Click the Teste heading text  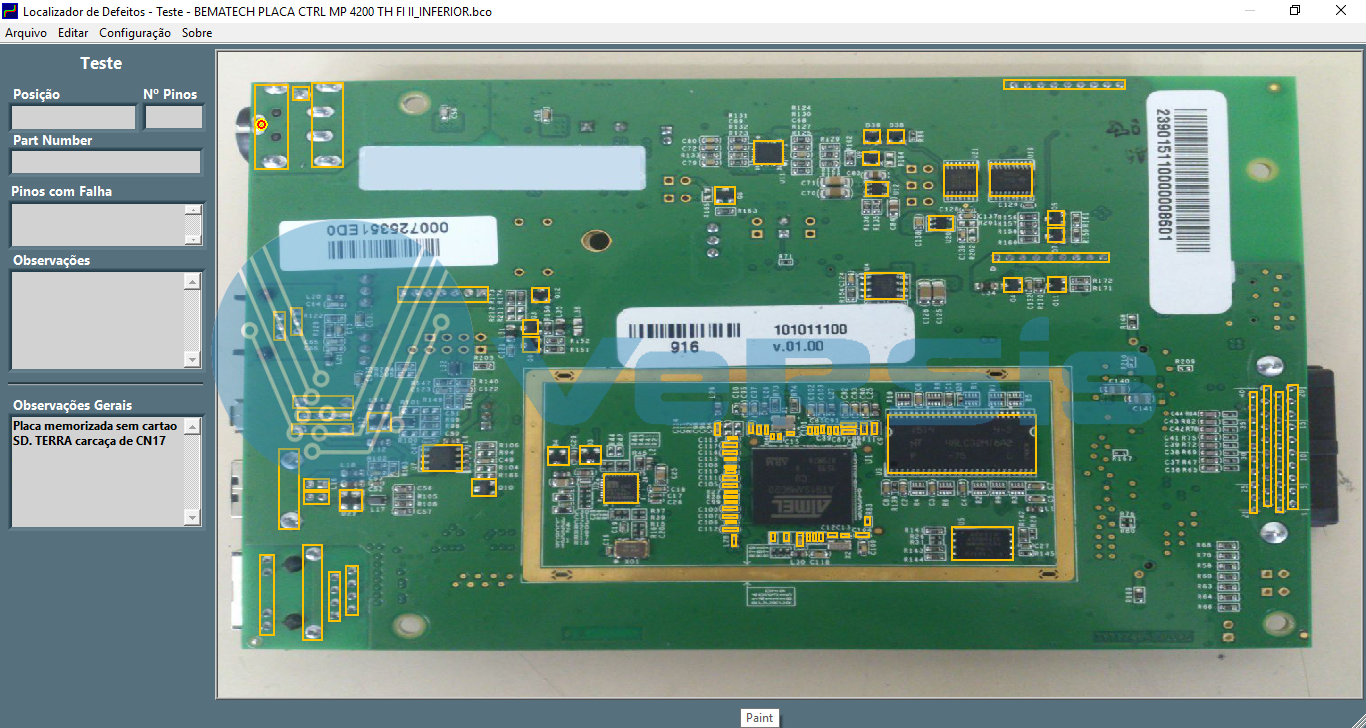(101, 63)
